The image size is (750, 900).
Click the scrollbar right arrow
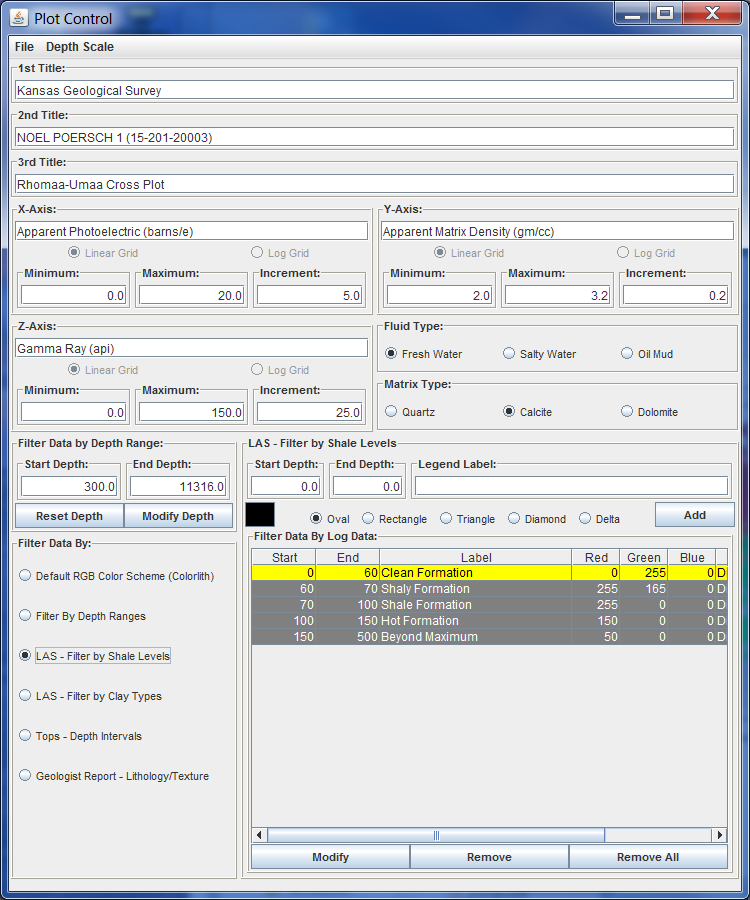tap(720, 835)
